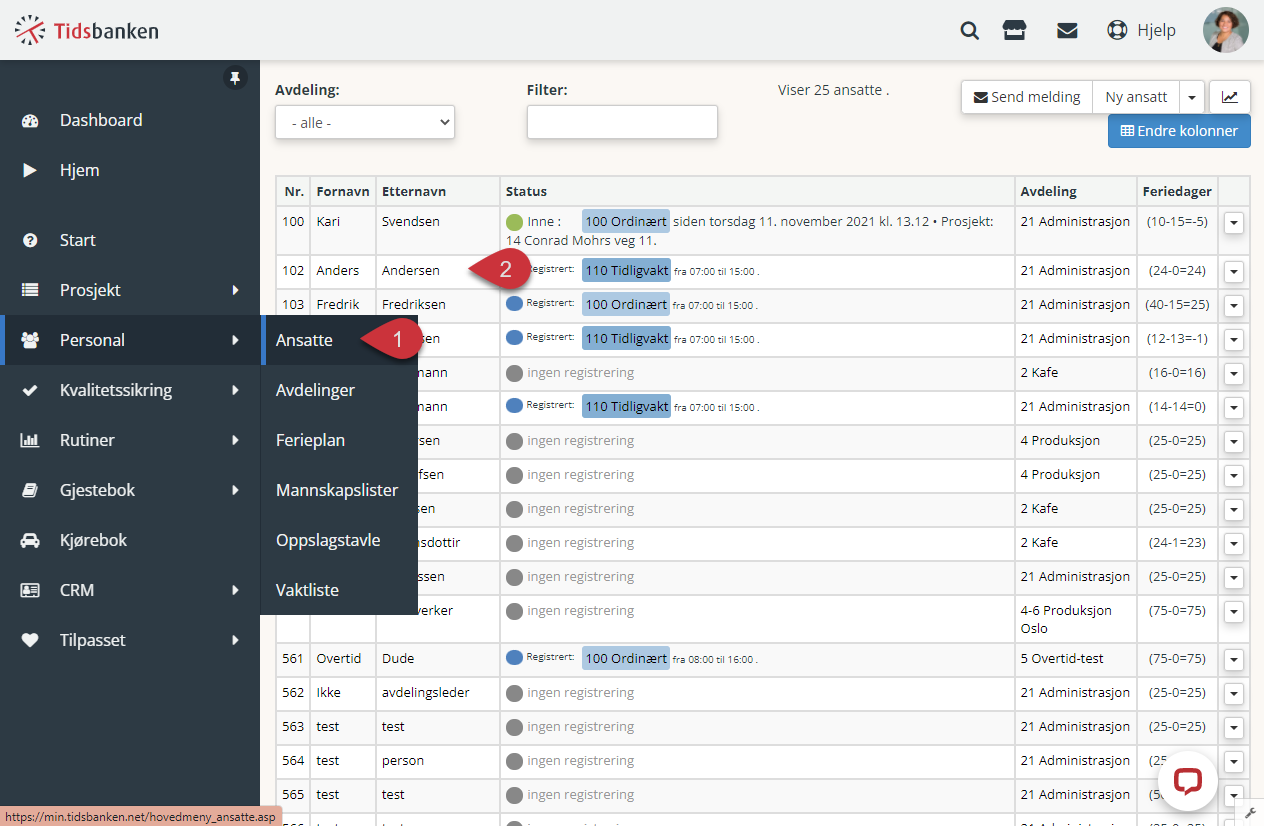Toggle the sidebar pin icon
Screen dimensions: 1264x826
[234, 78]
